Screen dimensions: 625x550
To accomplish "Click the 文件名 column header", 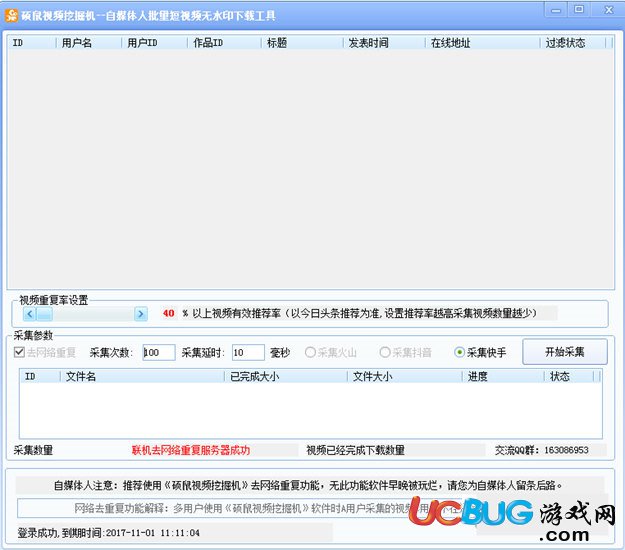I will click(142, 376).
